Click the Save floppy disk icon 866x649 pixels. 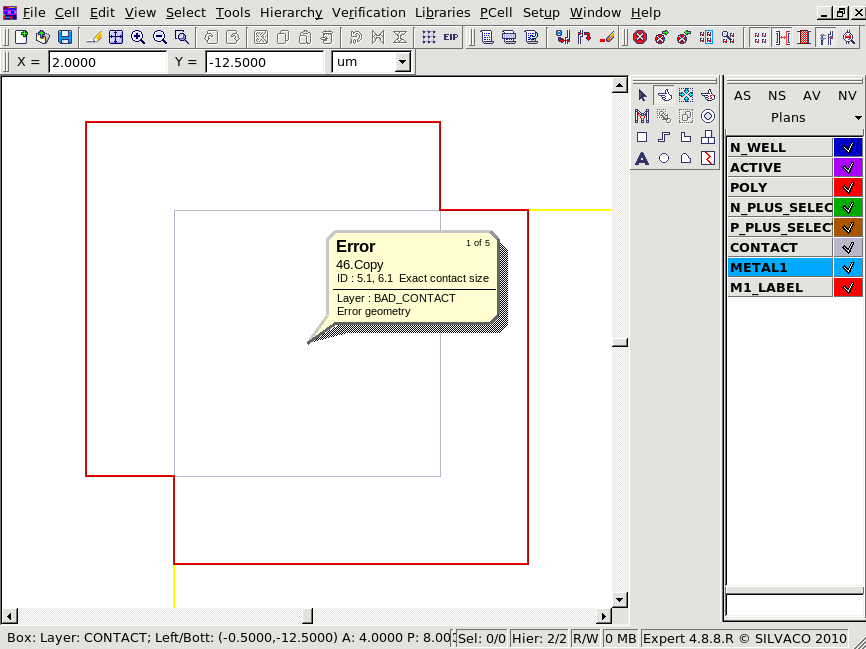65,37
